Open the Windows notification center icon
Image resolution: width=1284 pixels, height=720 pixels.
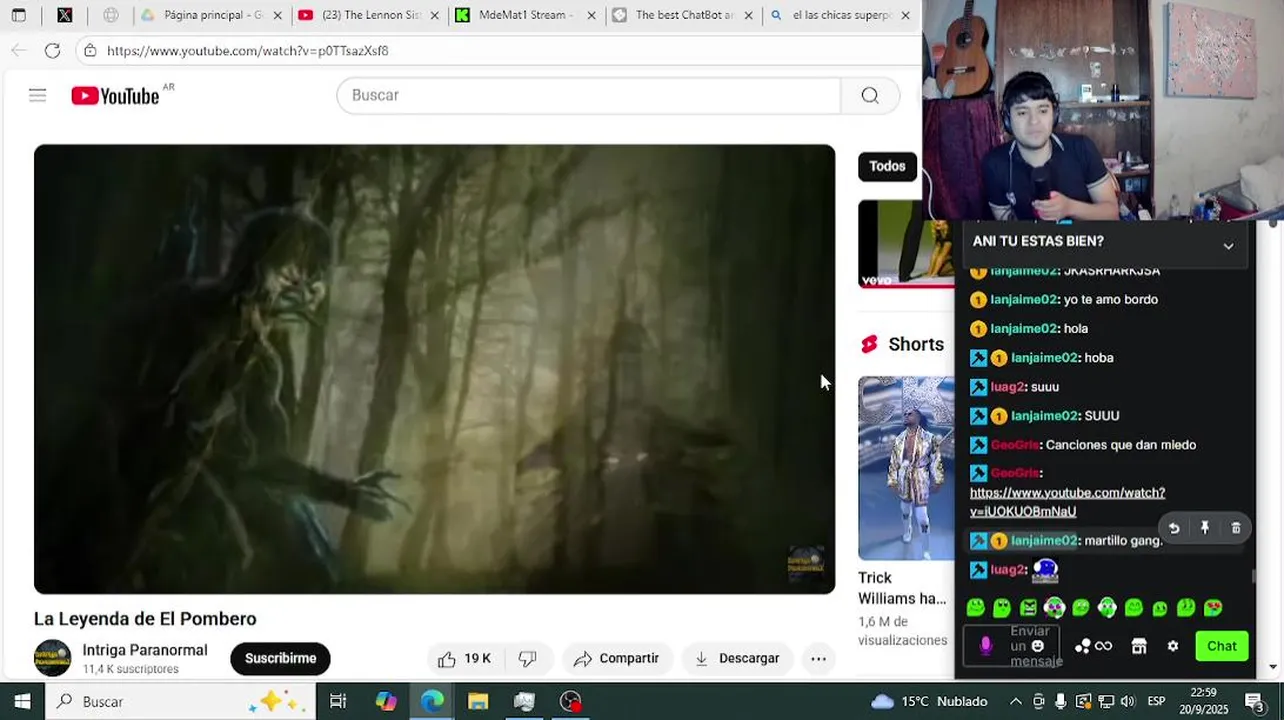point(1254,701)
